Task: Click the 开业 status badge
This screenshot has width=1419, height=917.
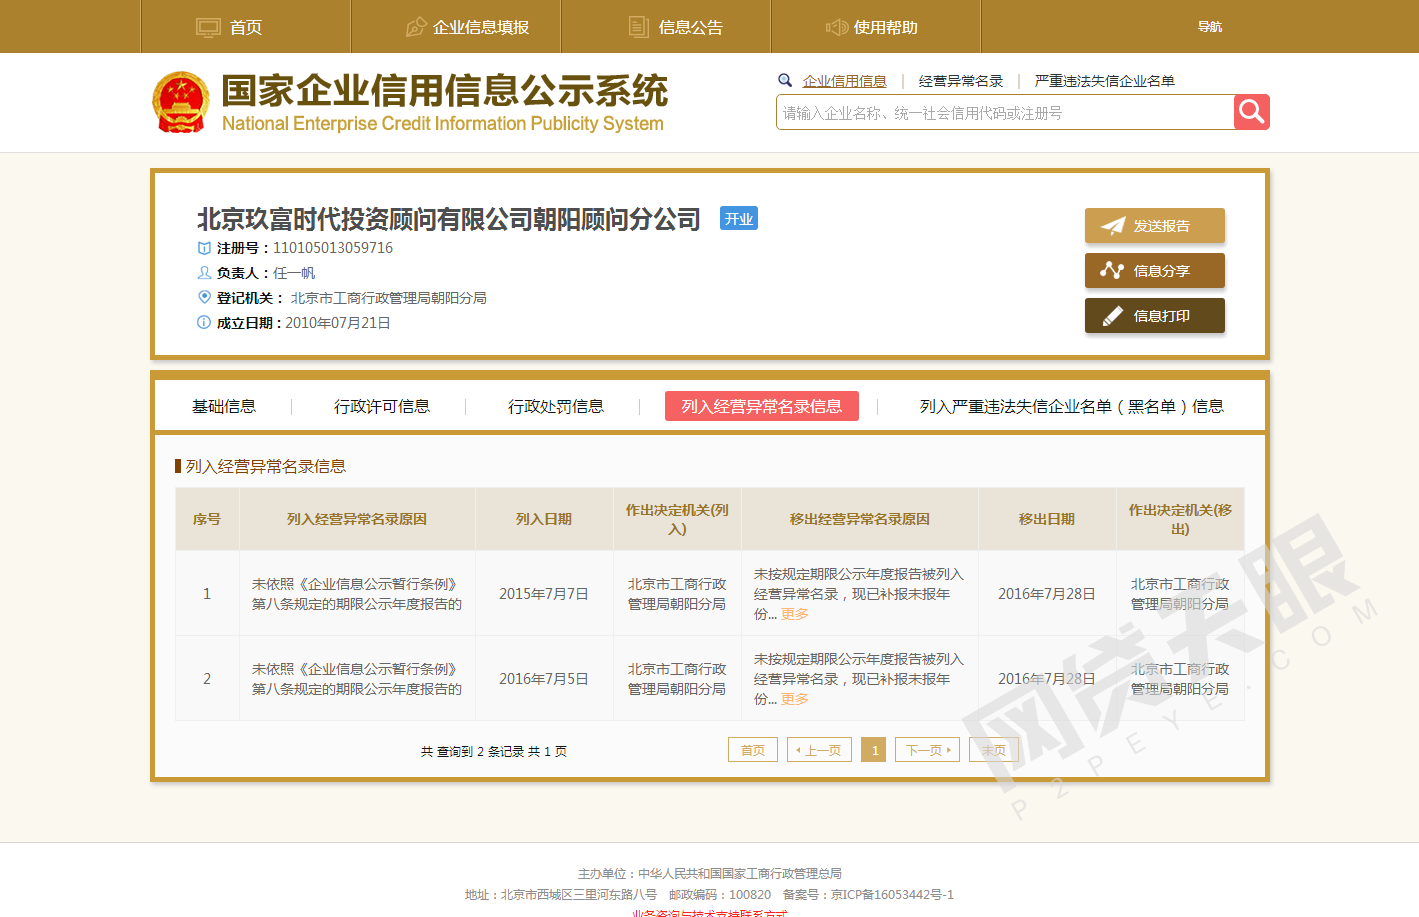Action: (x=739, y=219)
